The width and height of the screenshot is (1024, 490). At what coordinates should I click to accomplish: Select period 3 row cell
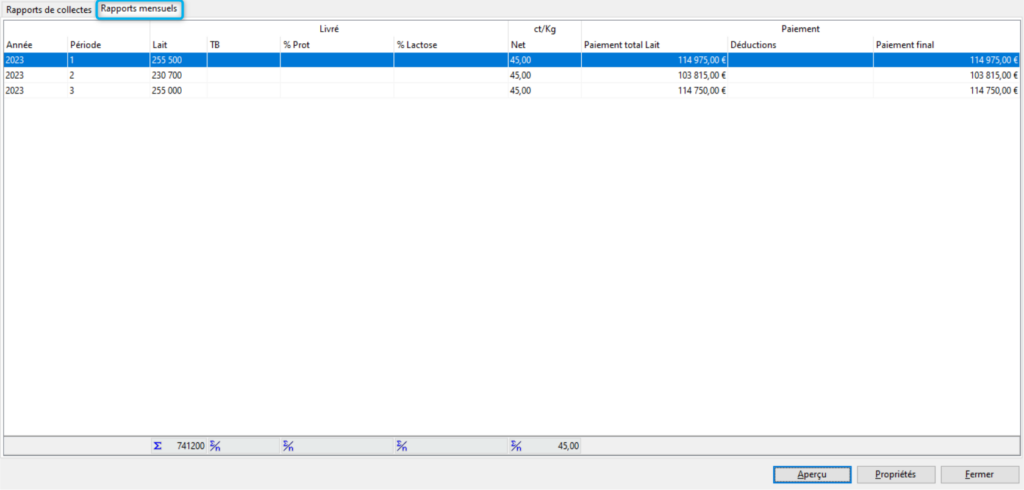click(108, 91)
